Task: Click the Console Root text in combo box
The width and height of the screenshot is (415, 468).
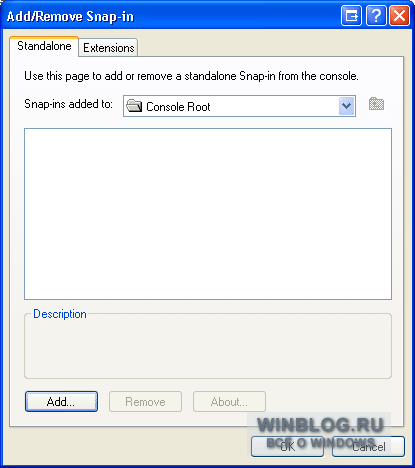Action: (x=178, y=107)
